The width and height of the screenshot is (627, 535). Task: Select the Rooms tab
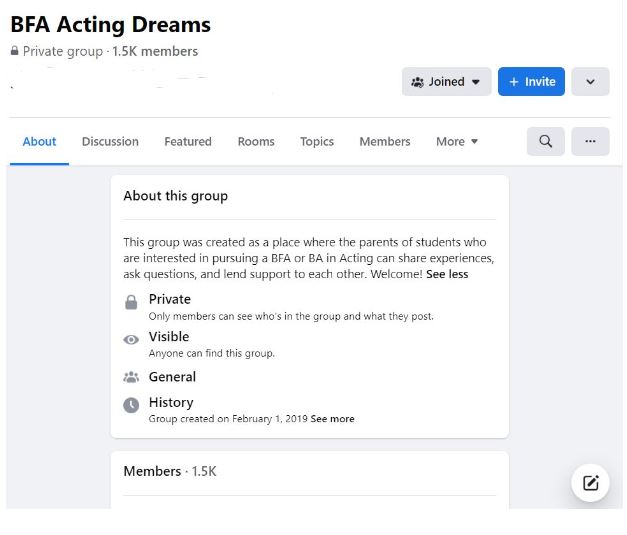coord(256,142)
